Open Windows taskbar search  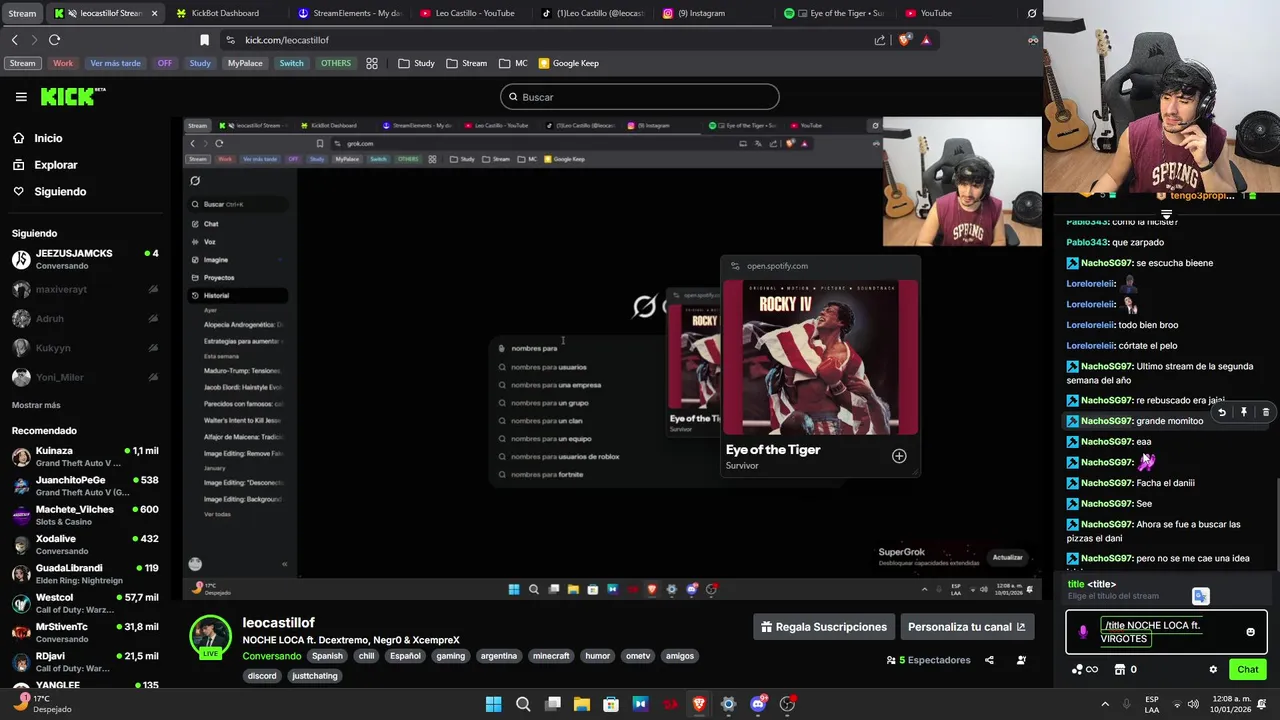tap(523, 704)
